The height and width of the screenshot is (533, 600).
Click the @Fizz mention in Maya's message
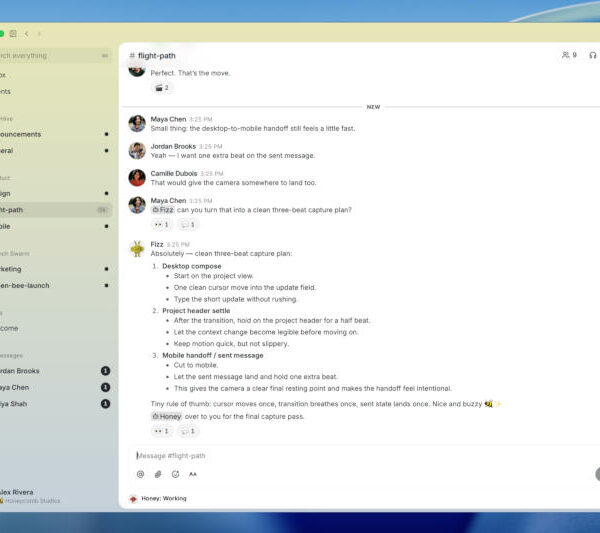(163, 210)
